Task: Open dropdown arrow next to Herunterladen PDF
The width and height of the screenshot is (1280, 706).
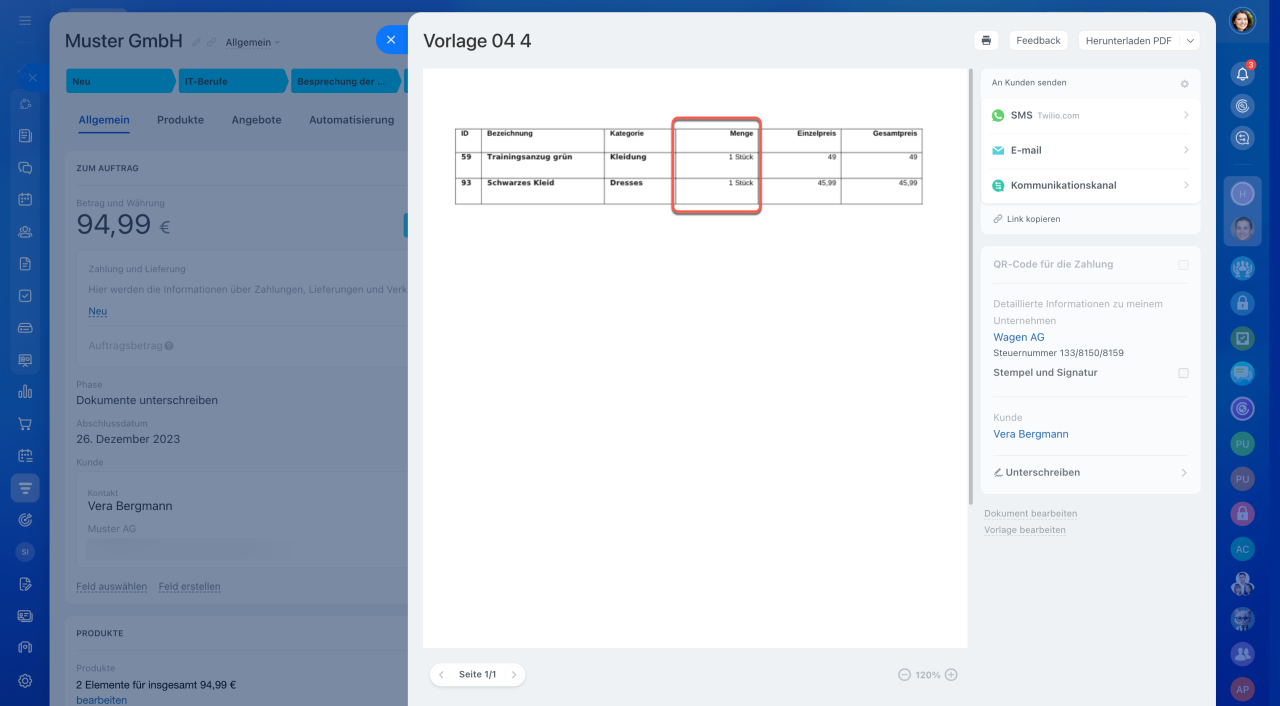Action: [x=1190, y=40]
